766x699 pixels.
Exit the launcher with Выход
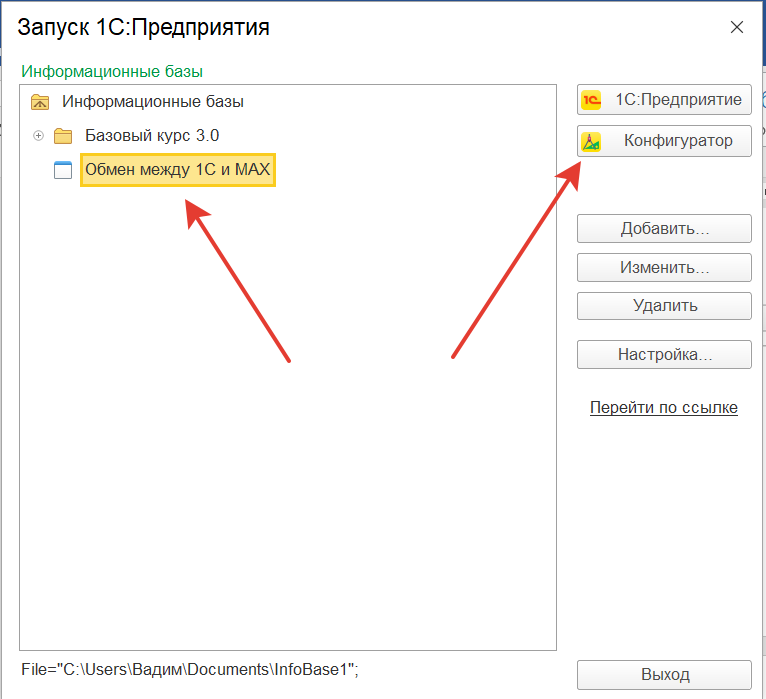tap(664, 675)
